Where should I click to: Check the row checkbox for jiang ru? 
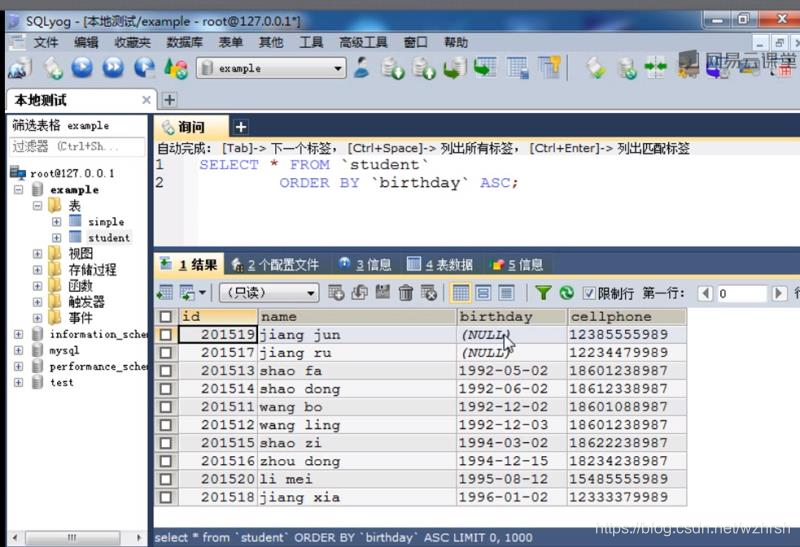(166, 353)
